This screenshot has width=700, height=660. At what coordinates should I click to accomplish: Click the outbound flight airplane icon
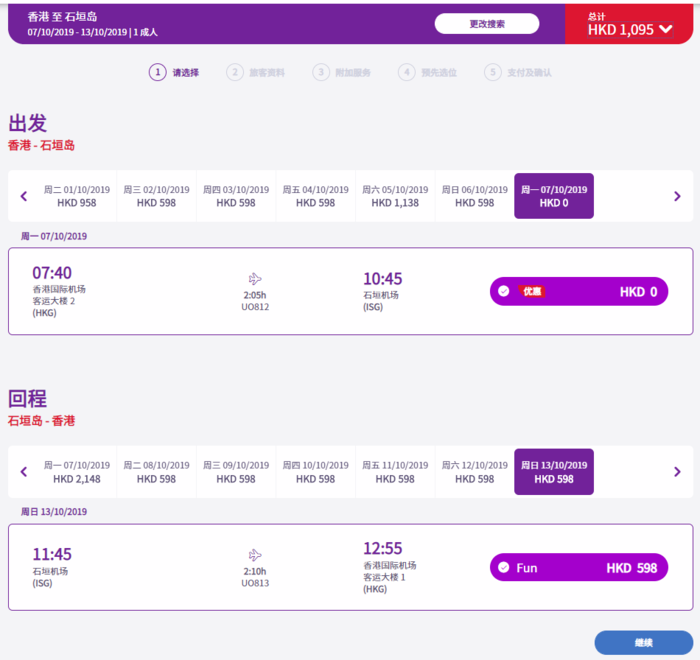255,279
